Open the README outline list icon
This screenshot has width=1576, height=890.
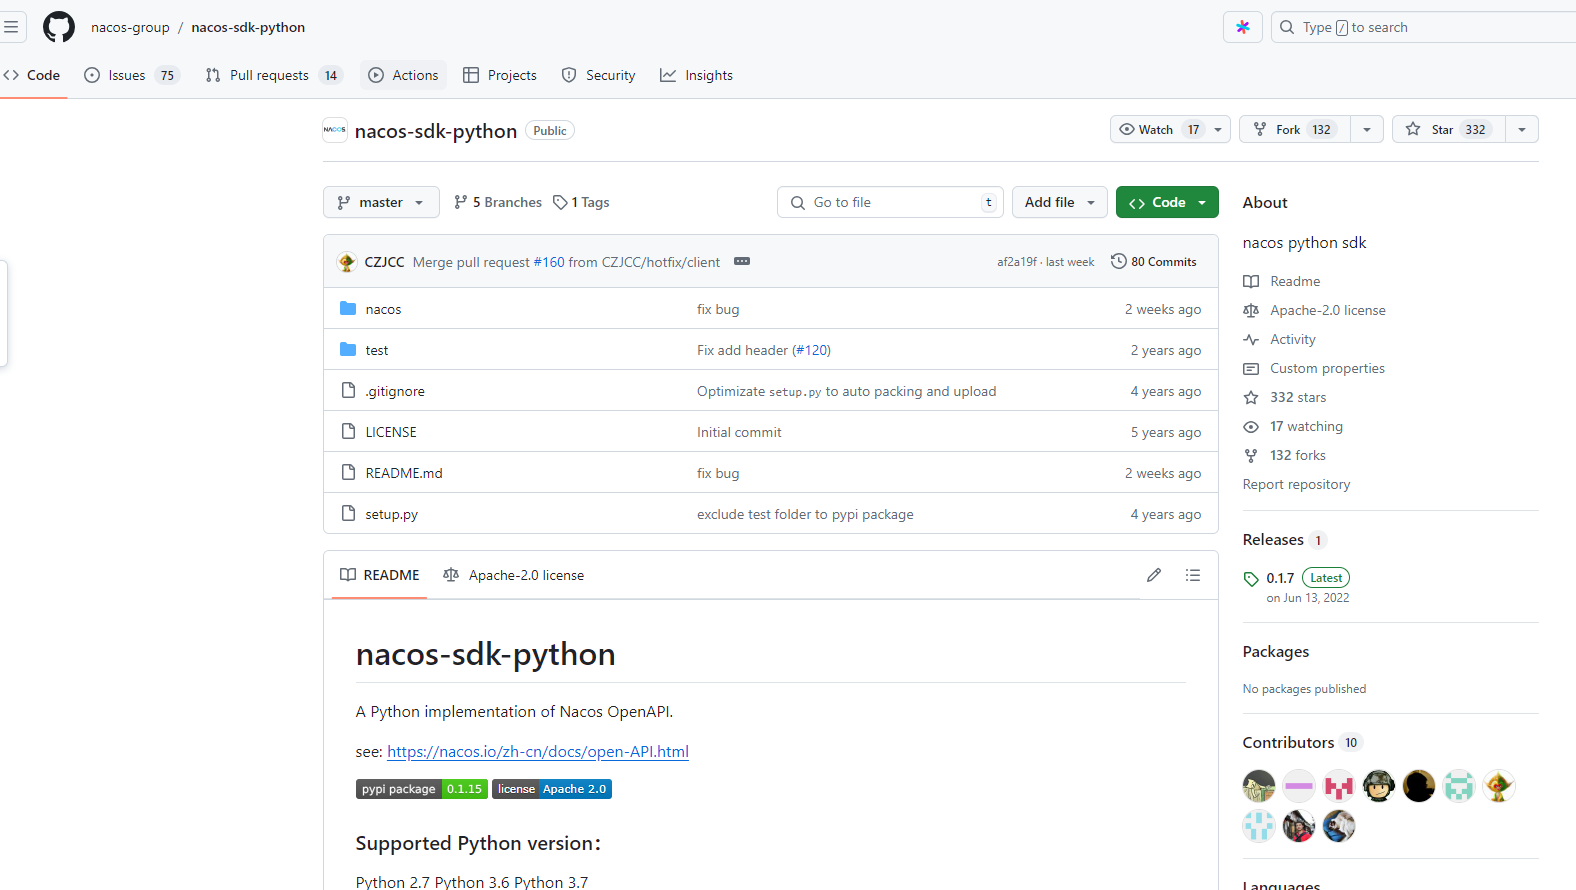pyautogui.click(x=1193, y=575)
